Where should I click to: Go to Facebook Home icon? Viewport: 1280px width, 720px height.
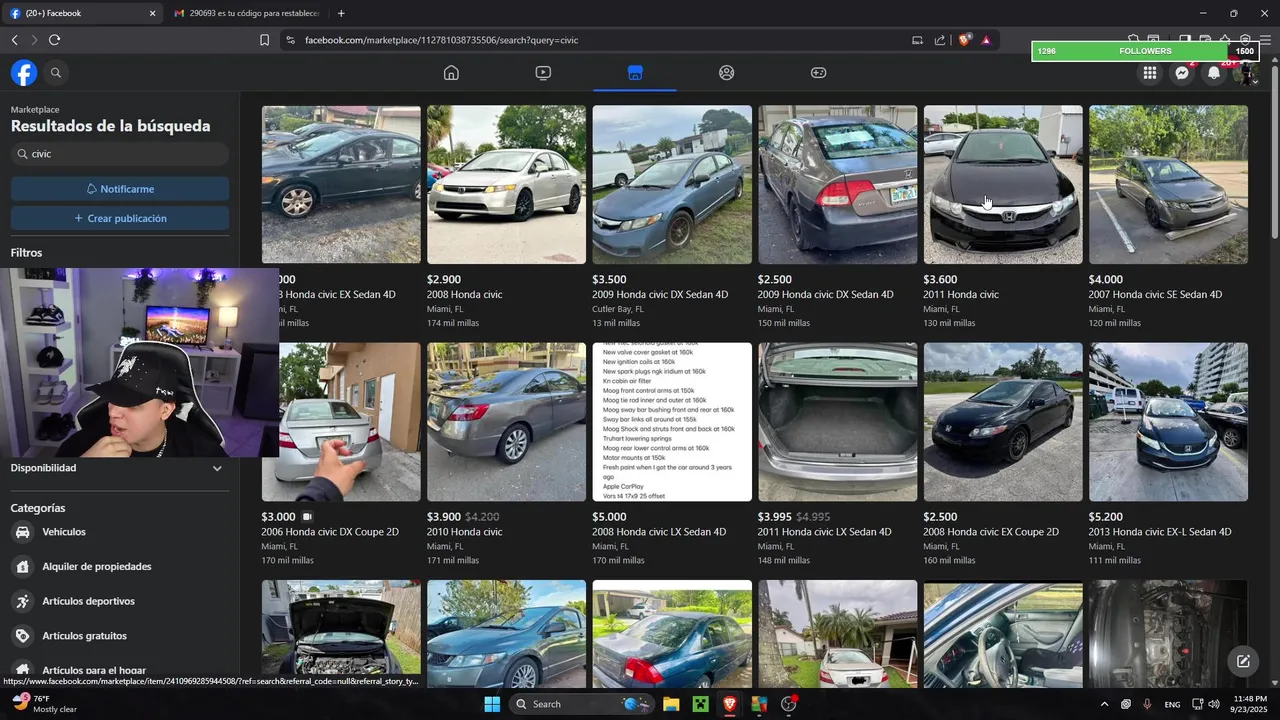tap(451, 73)
